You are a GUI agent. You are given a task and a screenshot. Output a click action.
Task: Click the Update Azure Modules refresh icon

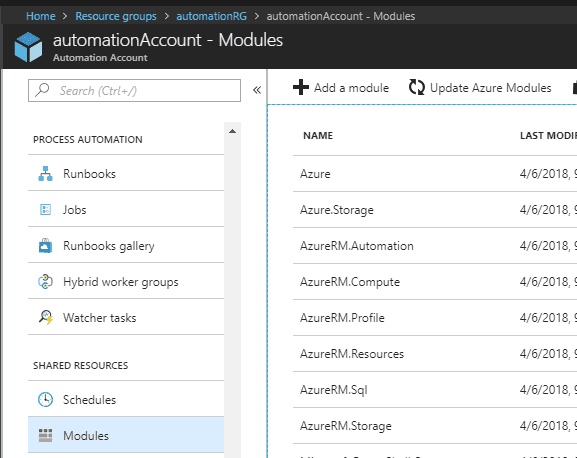(x=417, y=88)
